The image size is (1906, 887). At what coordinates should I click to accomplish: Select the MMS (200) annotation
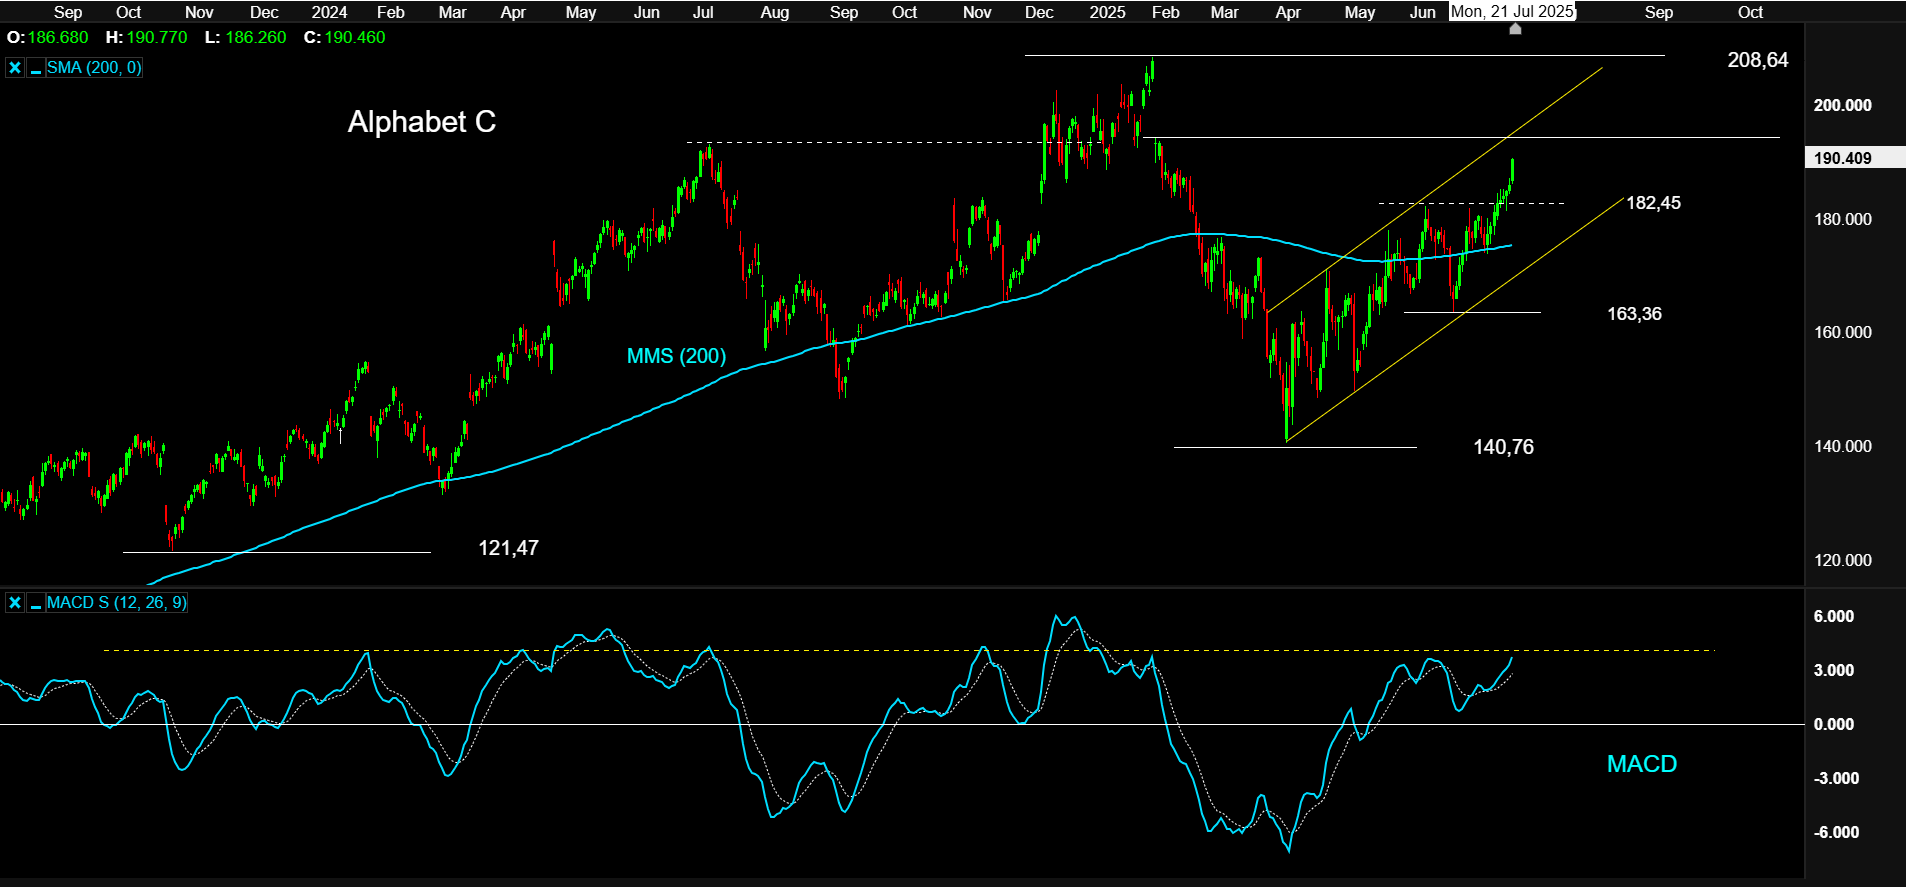click(676, 356)
